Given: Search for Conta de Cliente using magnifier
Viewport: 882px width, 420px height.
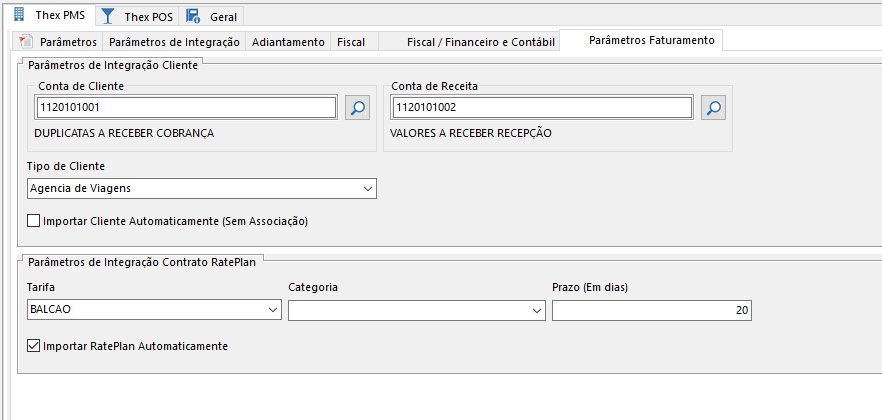Looking at the screenshot, I should point(357,108).
